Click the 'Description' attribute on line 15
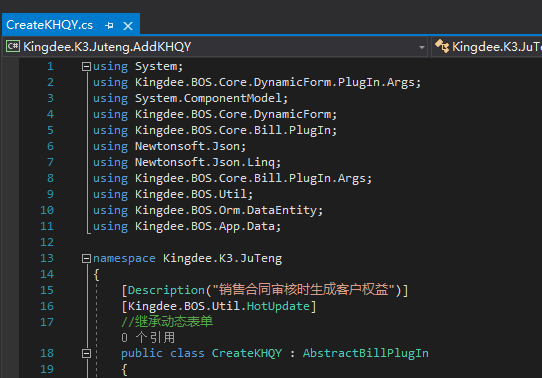Screen dimensions: 542x378 166,290
